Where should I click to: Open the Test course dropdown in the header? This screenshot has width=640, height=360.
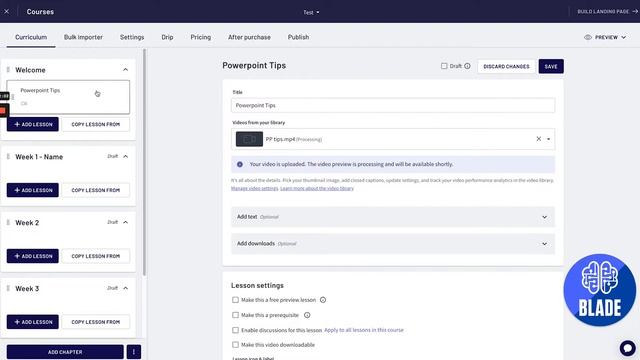tap(311, 12)
